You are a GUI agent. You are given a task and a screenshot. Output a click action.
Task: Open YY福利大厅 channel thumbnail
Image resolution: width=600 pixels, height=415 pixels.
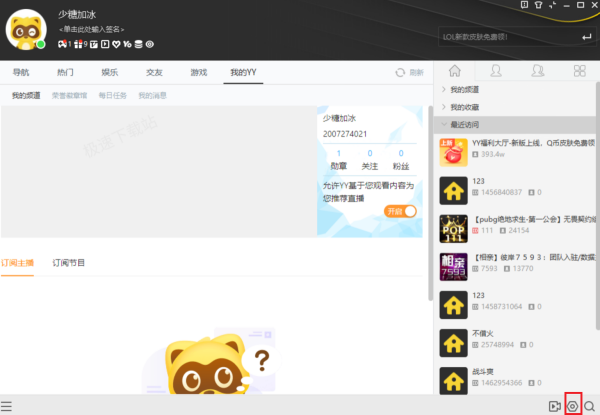coord(453,153)
